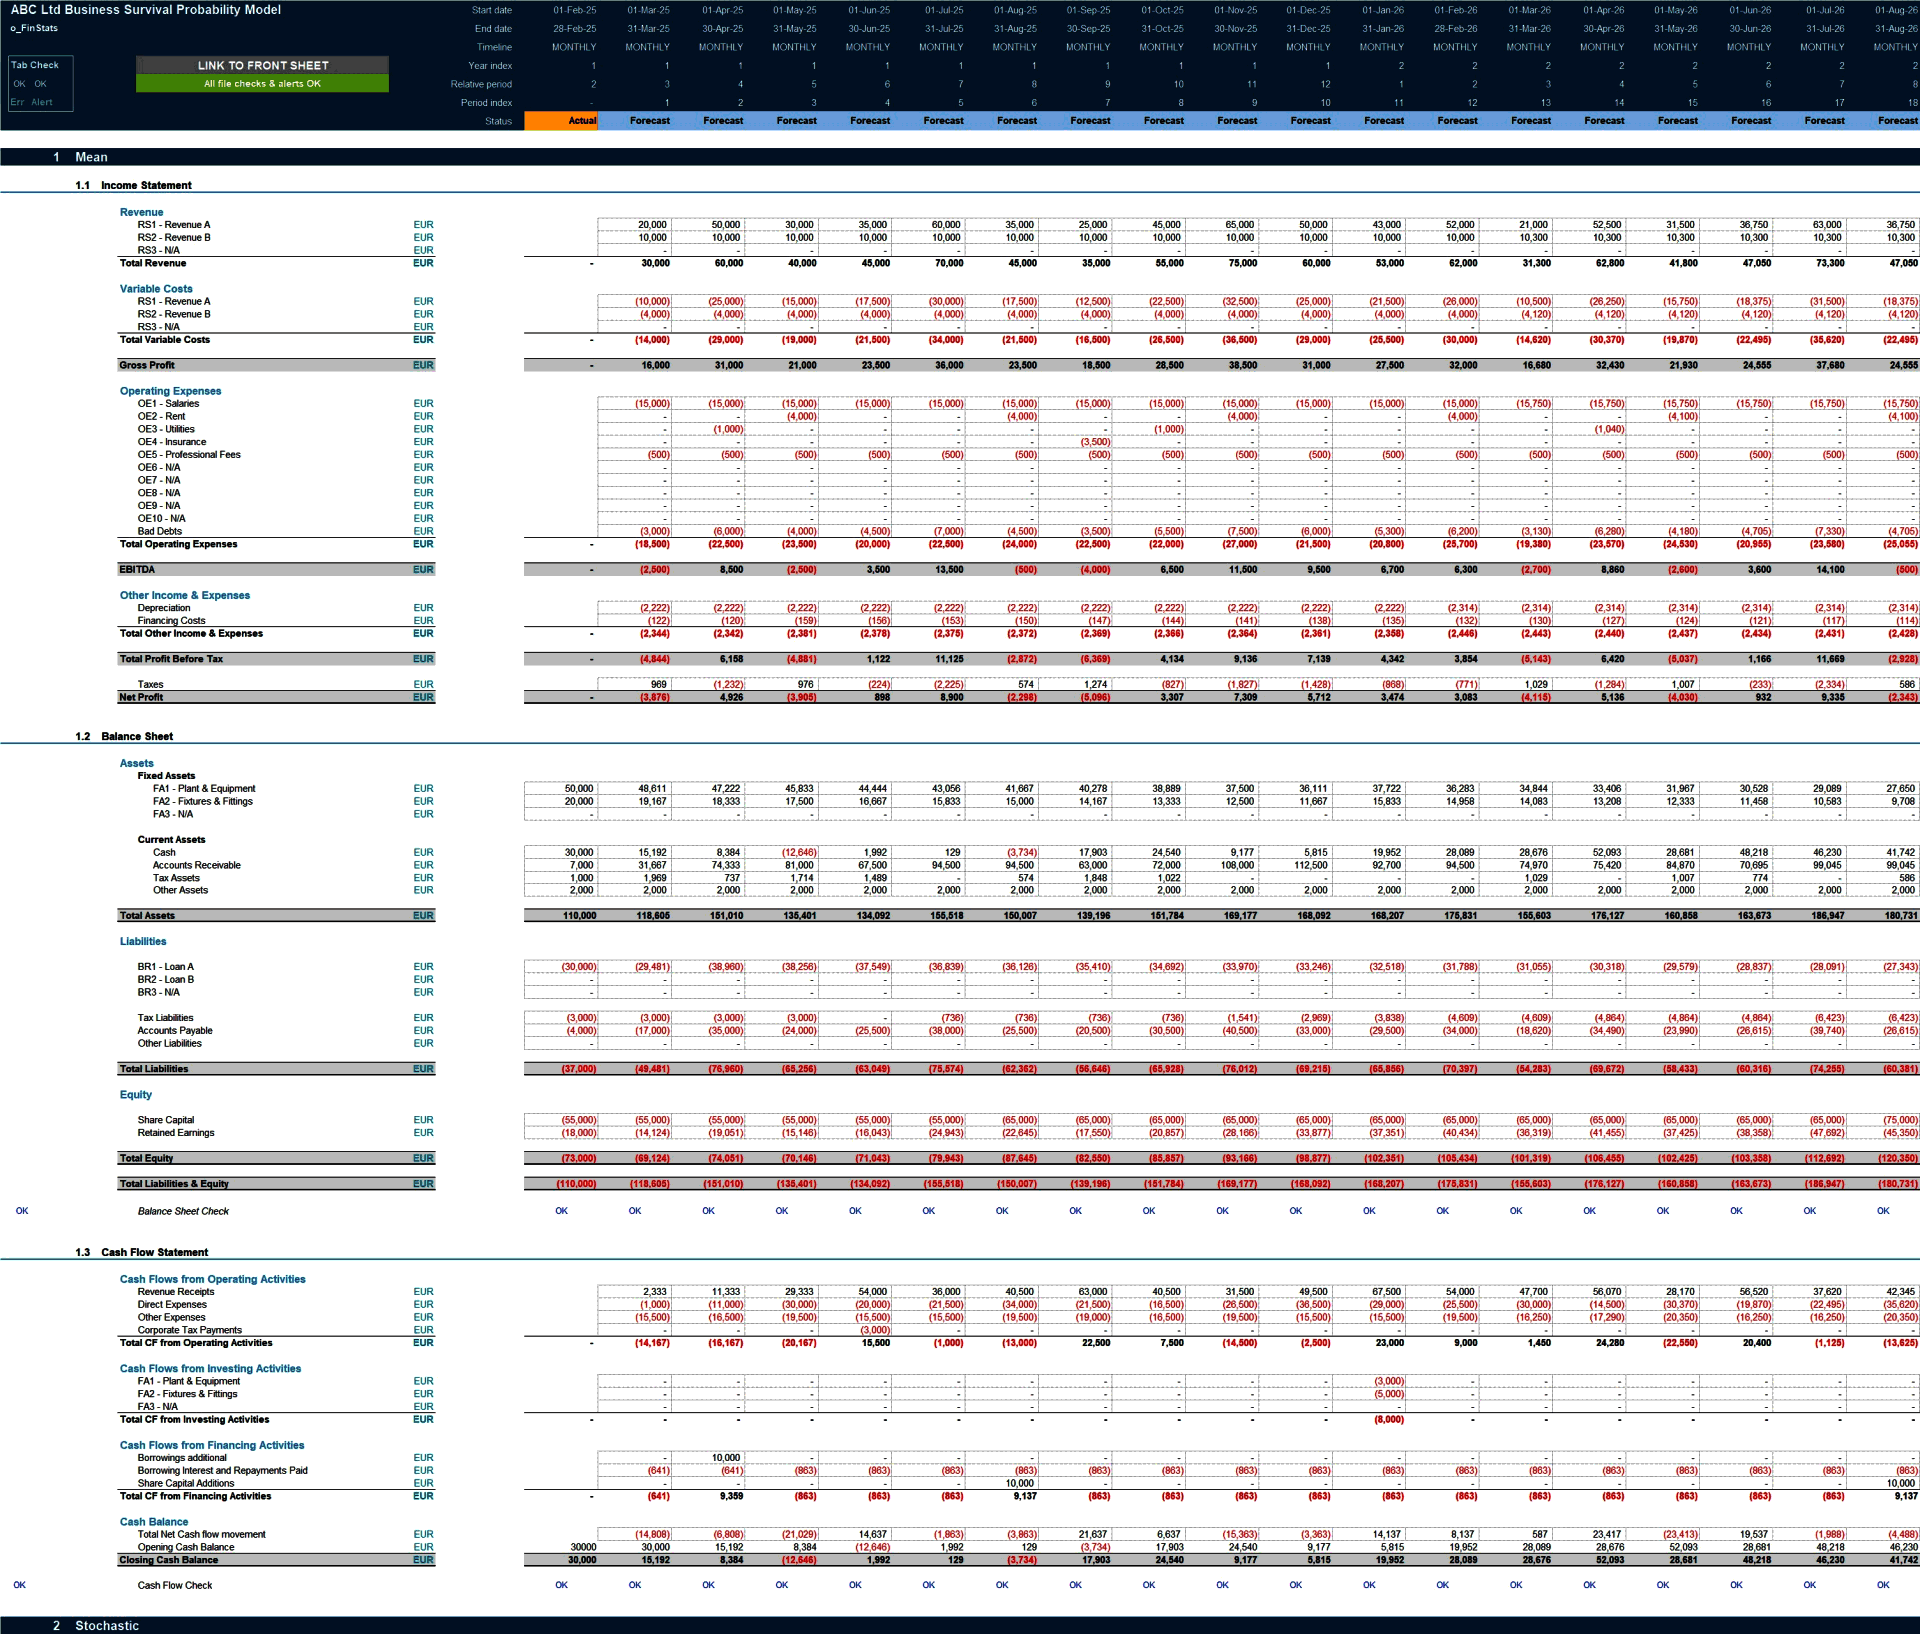
Task: Click the LINK TO FRONT SHEET button
Action: pos(262,65)
